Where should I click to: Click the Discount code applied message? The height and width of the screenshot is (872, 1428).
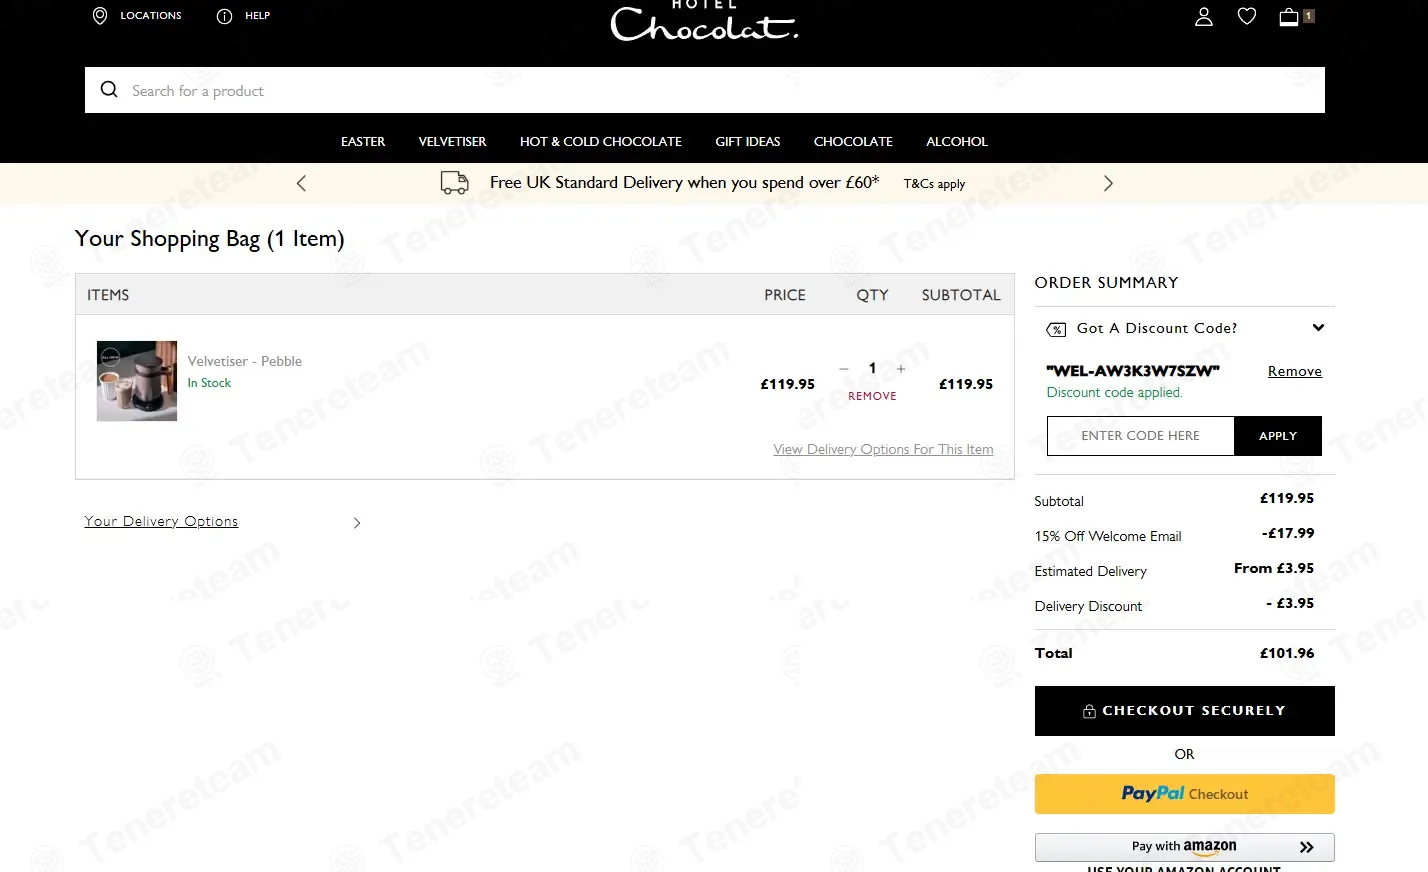coord(1114,393)
